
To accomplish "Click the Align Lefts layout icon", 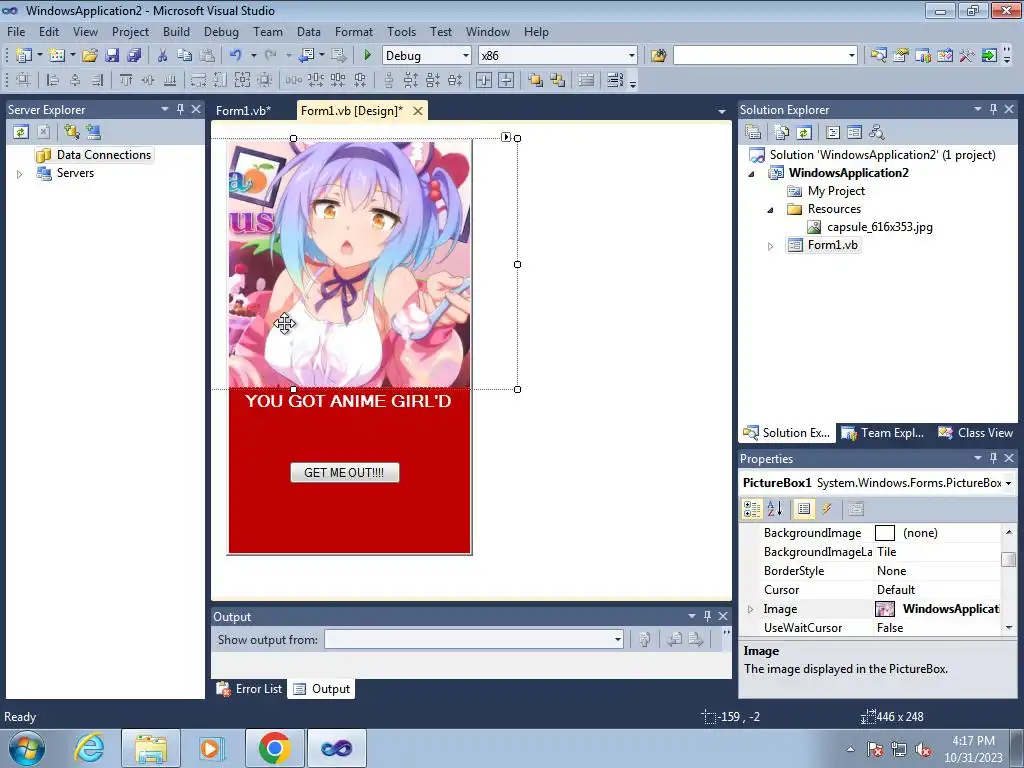I will pos(53,80).
